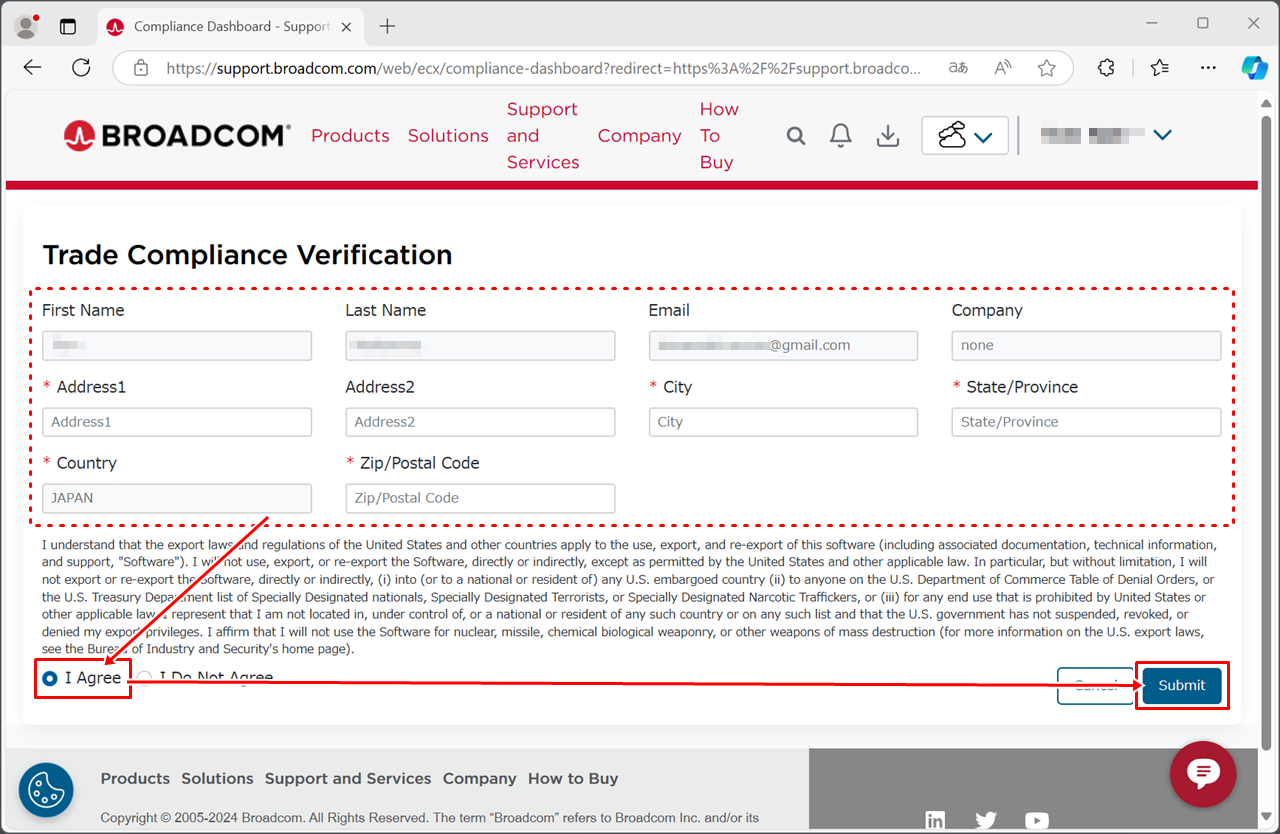Open the notifications bell icon
The width and height of the screenshot is (1280, 834).
pyautogui.click(x=841, y=136)
